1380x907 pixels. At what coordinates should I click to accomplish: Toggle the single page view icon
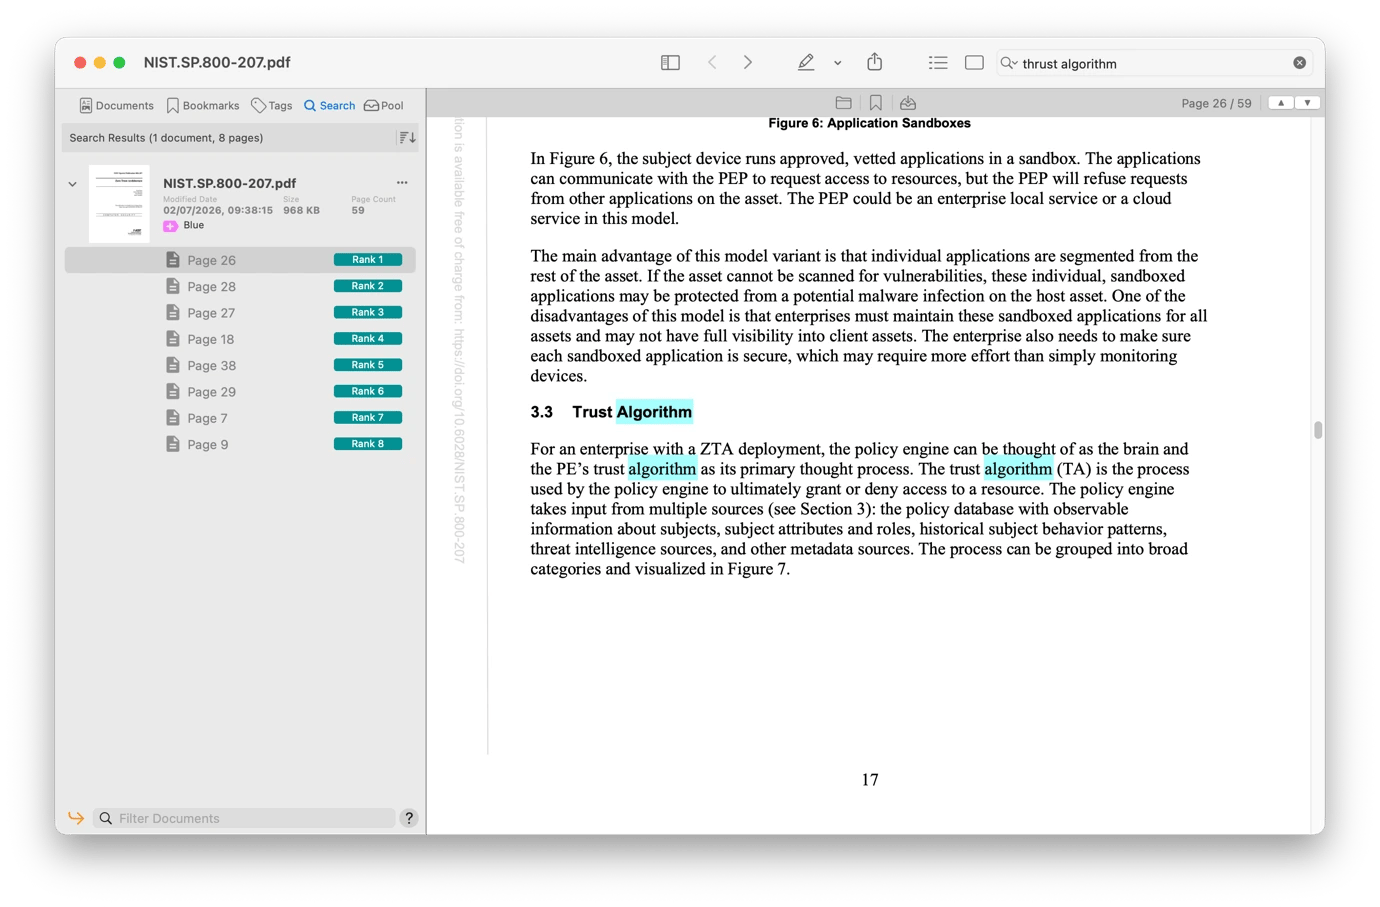coord(974,63)
